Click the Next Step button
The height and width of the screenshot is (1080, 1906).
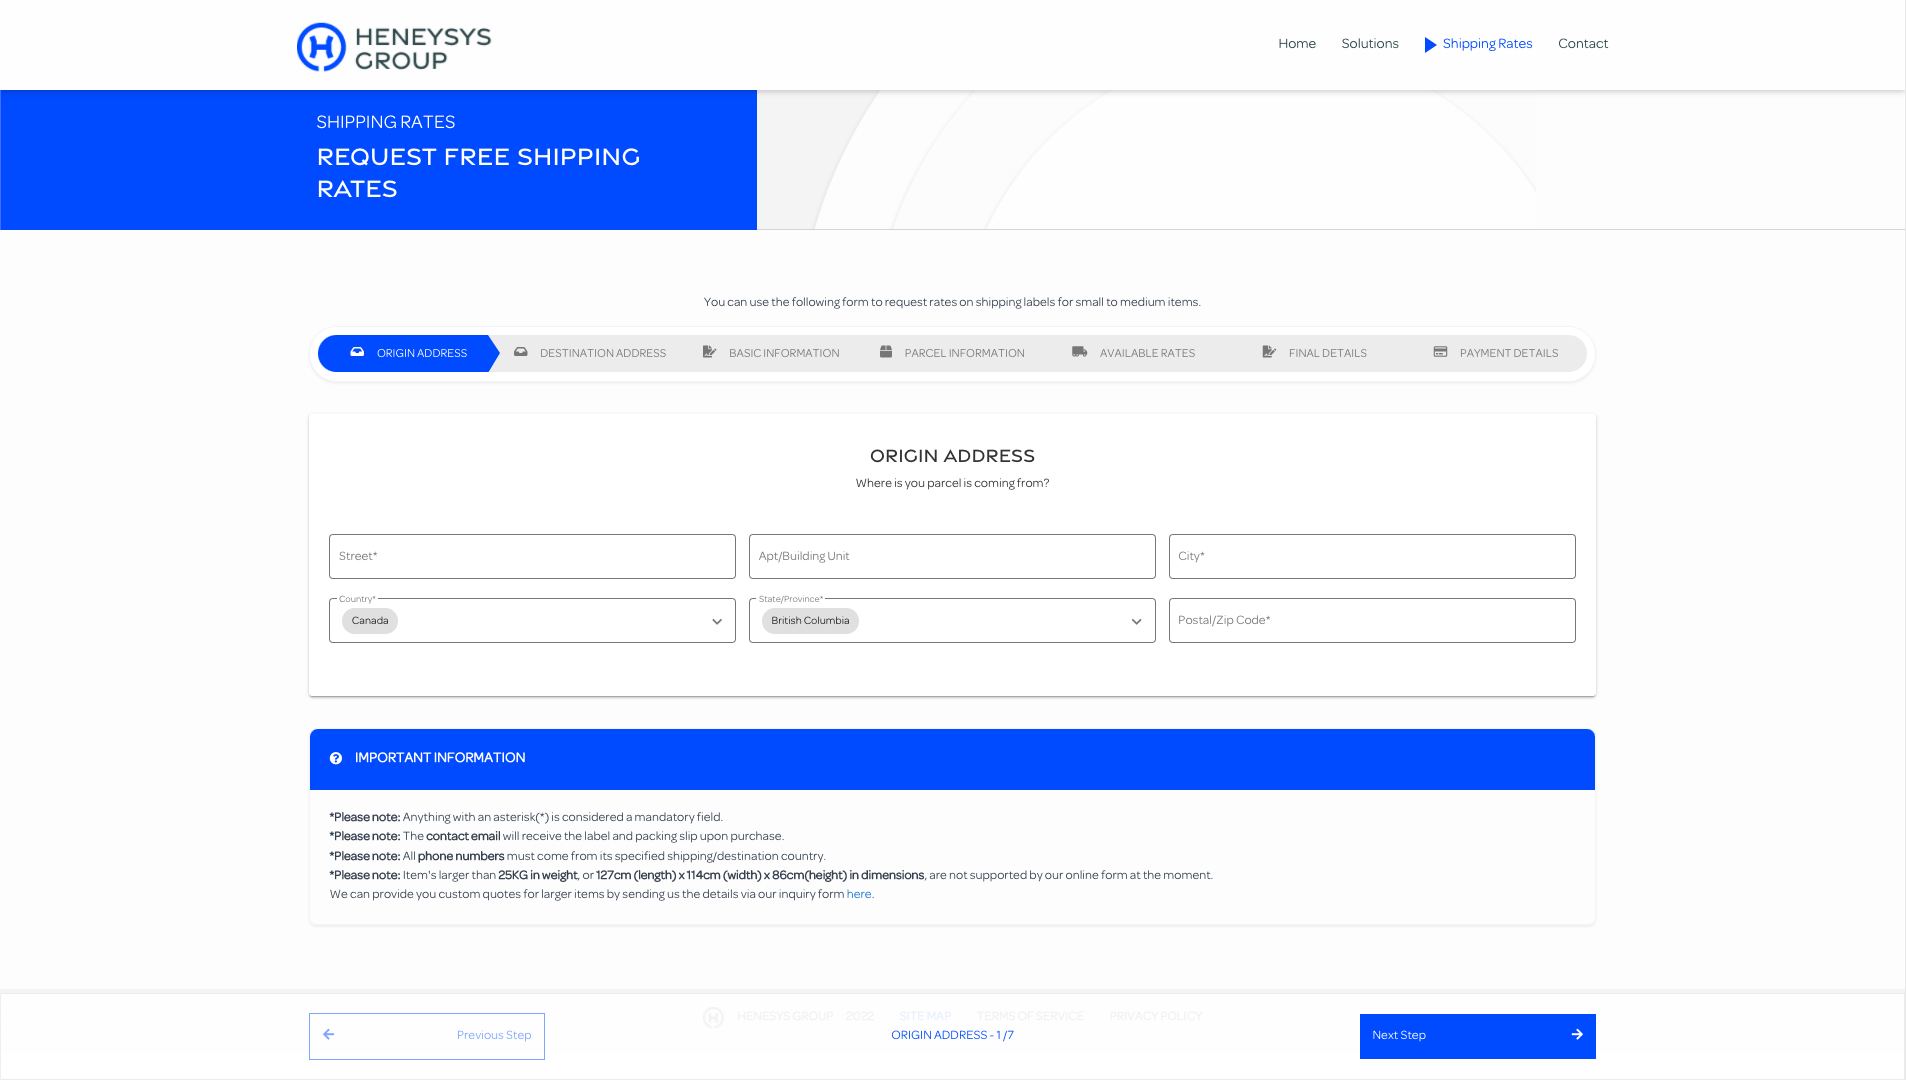pos(1477,1036)
